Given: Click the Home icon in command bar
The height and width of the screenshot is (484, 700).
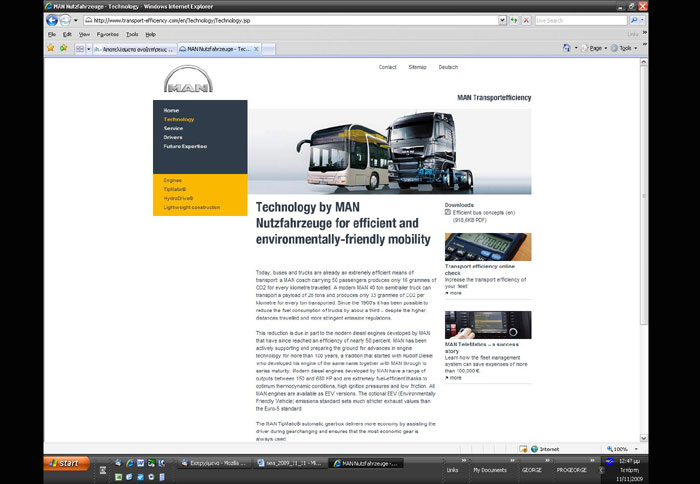Looking at the screenshot, I should pyautogui.click(x=566, y=48).
